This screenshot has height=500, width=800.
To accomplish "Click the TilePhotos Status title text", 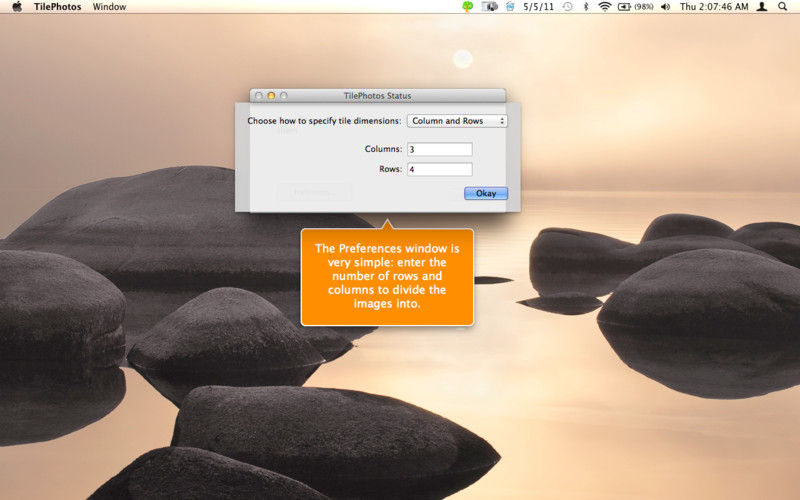I will 378,95.
